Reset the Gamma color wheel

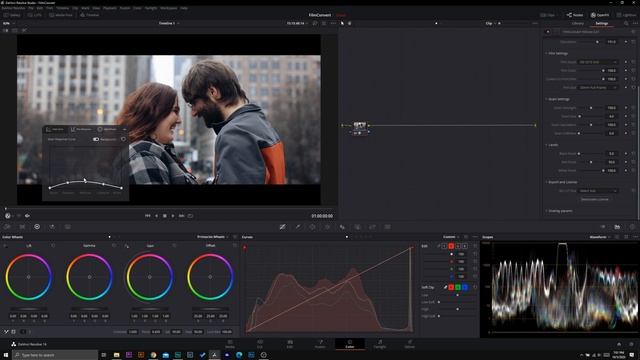114,246
